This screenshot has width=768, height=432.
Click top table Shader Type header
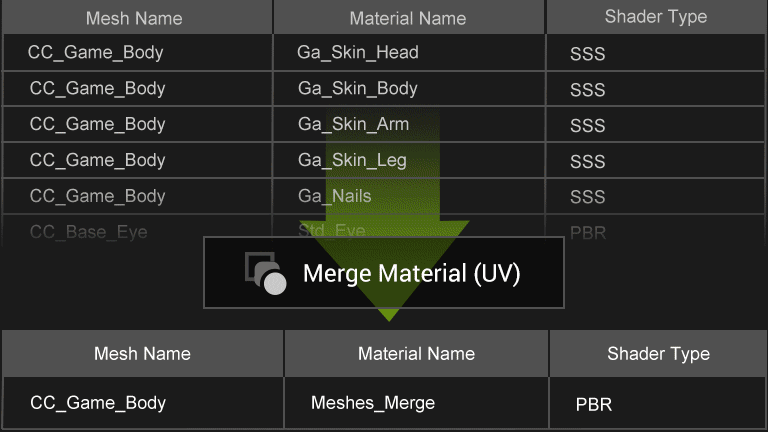coord(655,17)
